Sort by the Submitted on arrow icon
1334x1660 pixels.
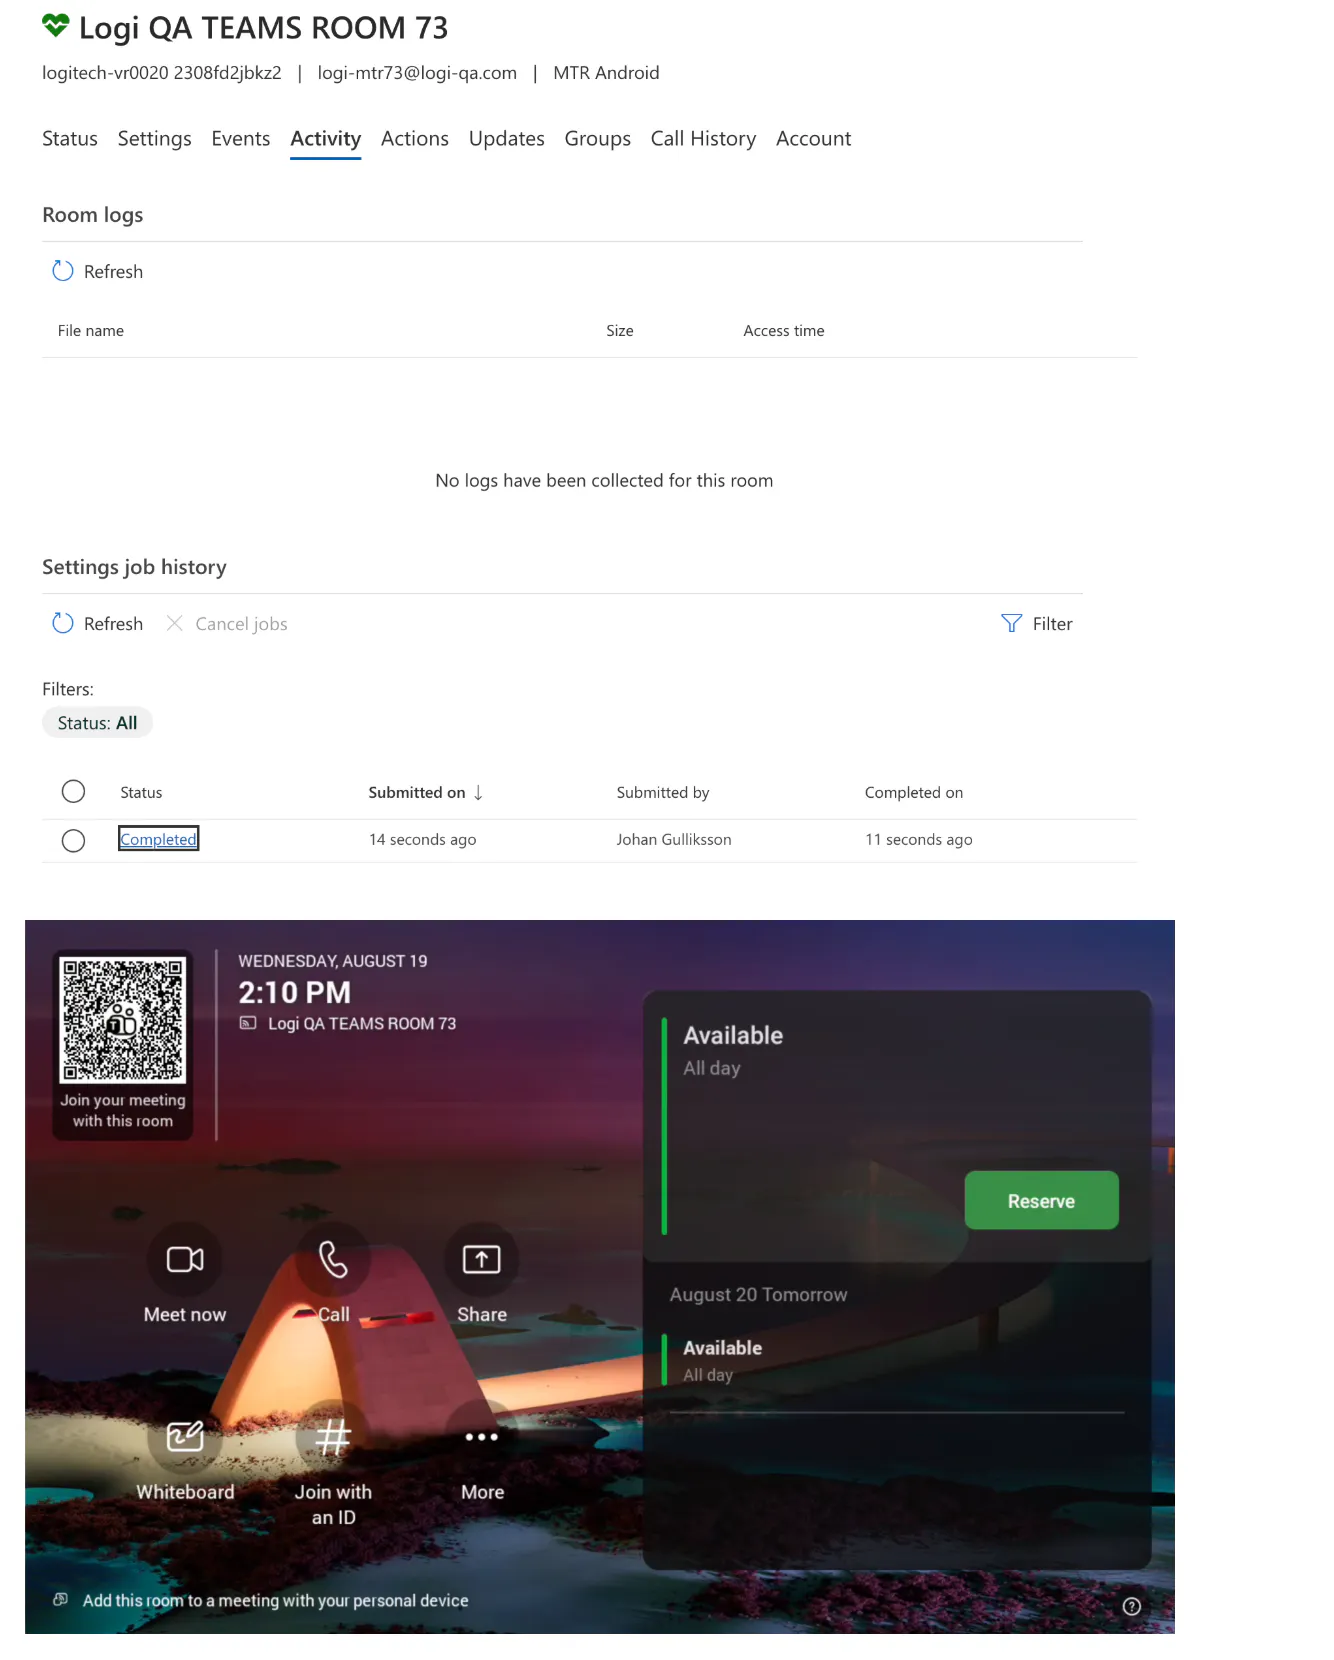tap(479, 792)
